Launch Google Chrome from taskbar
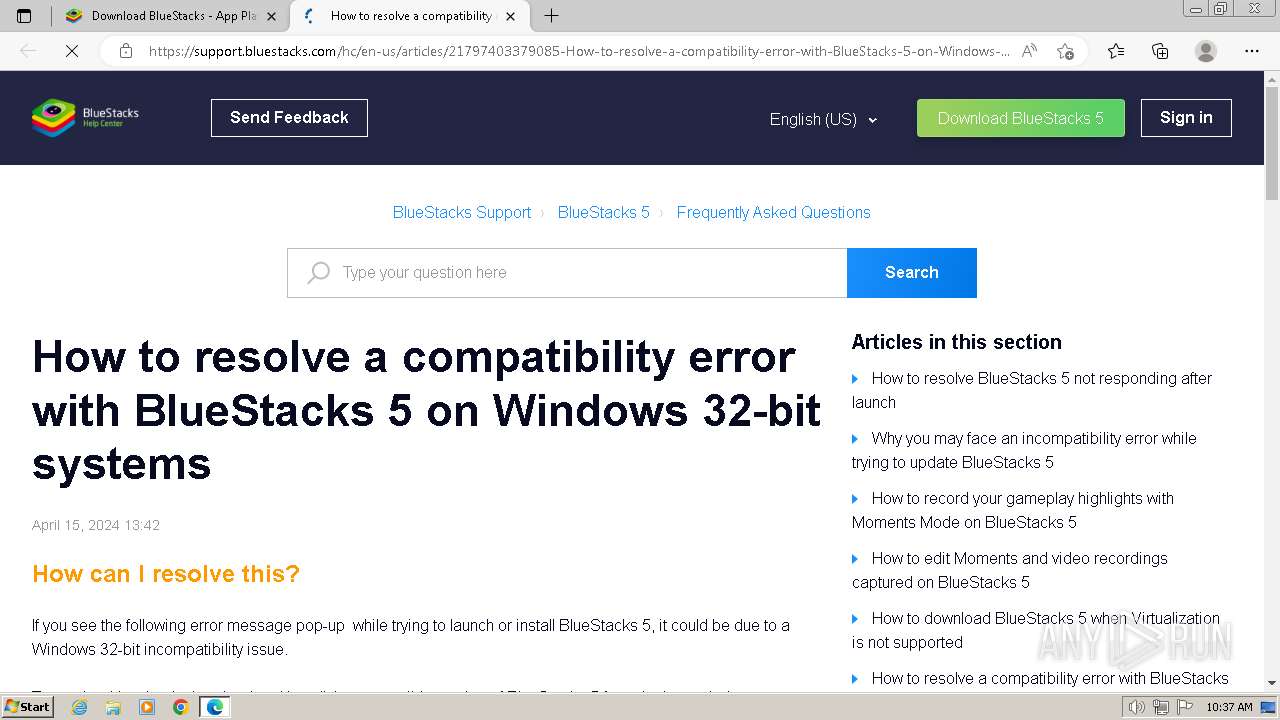This screenshot has height=720, width=1280. [x=181, y=707]
